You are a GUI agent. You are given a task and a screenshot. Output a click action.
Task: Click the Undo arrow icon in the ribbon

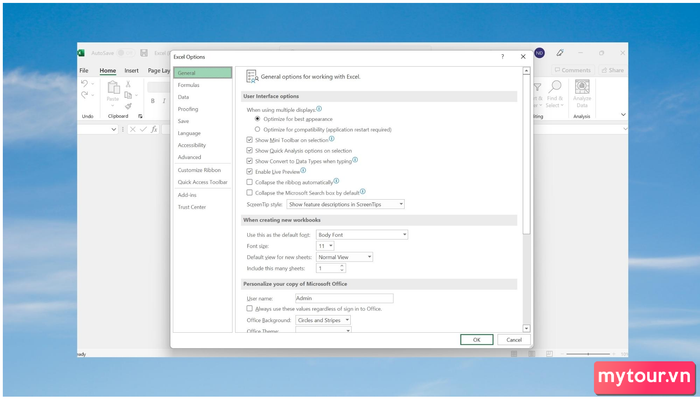tap(84, 84)
